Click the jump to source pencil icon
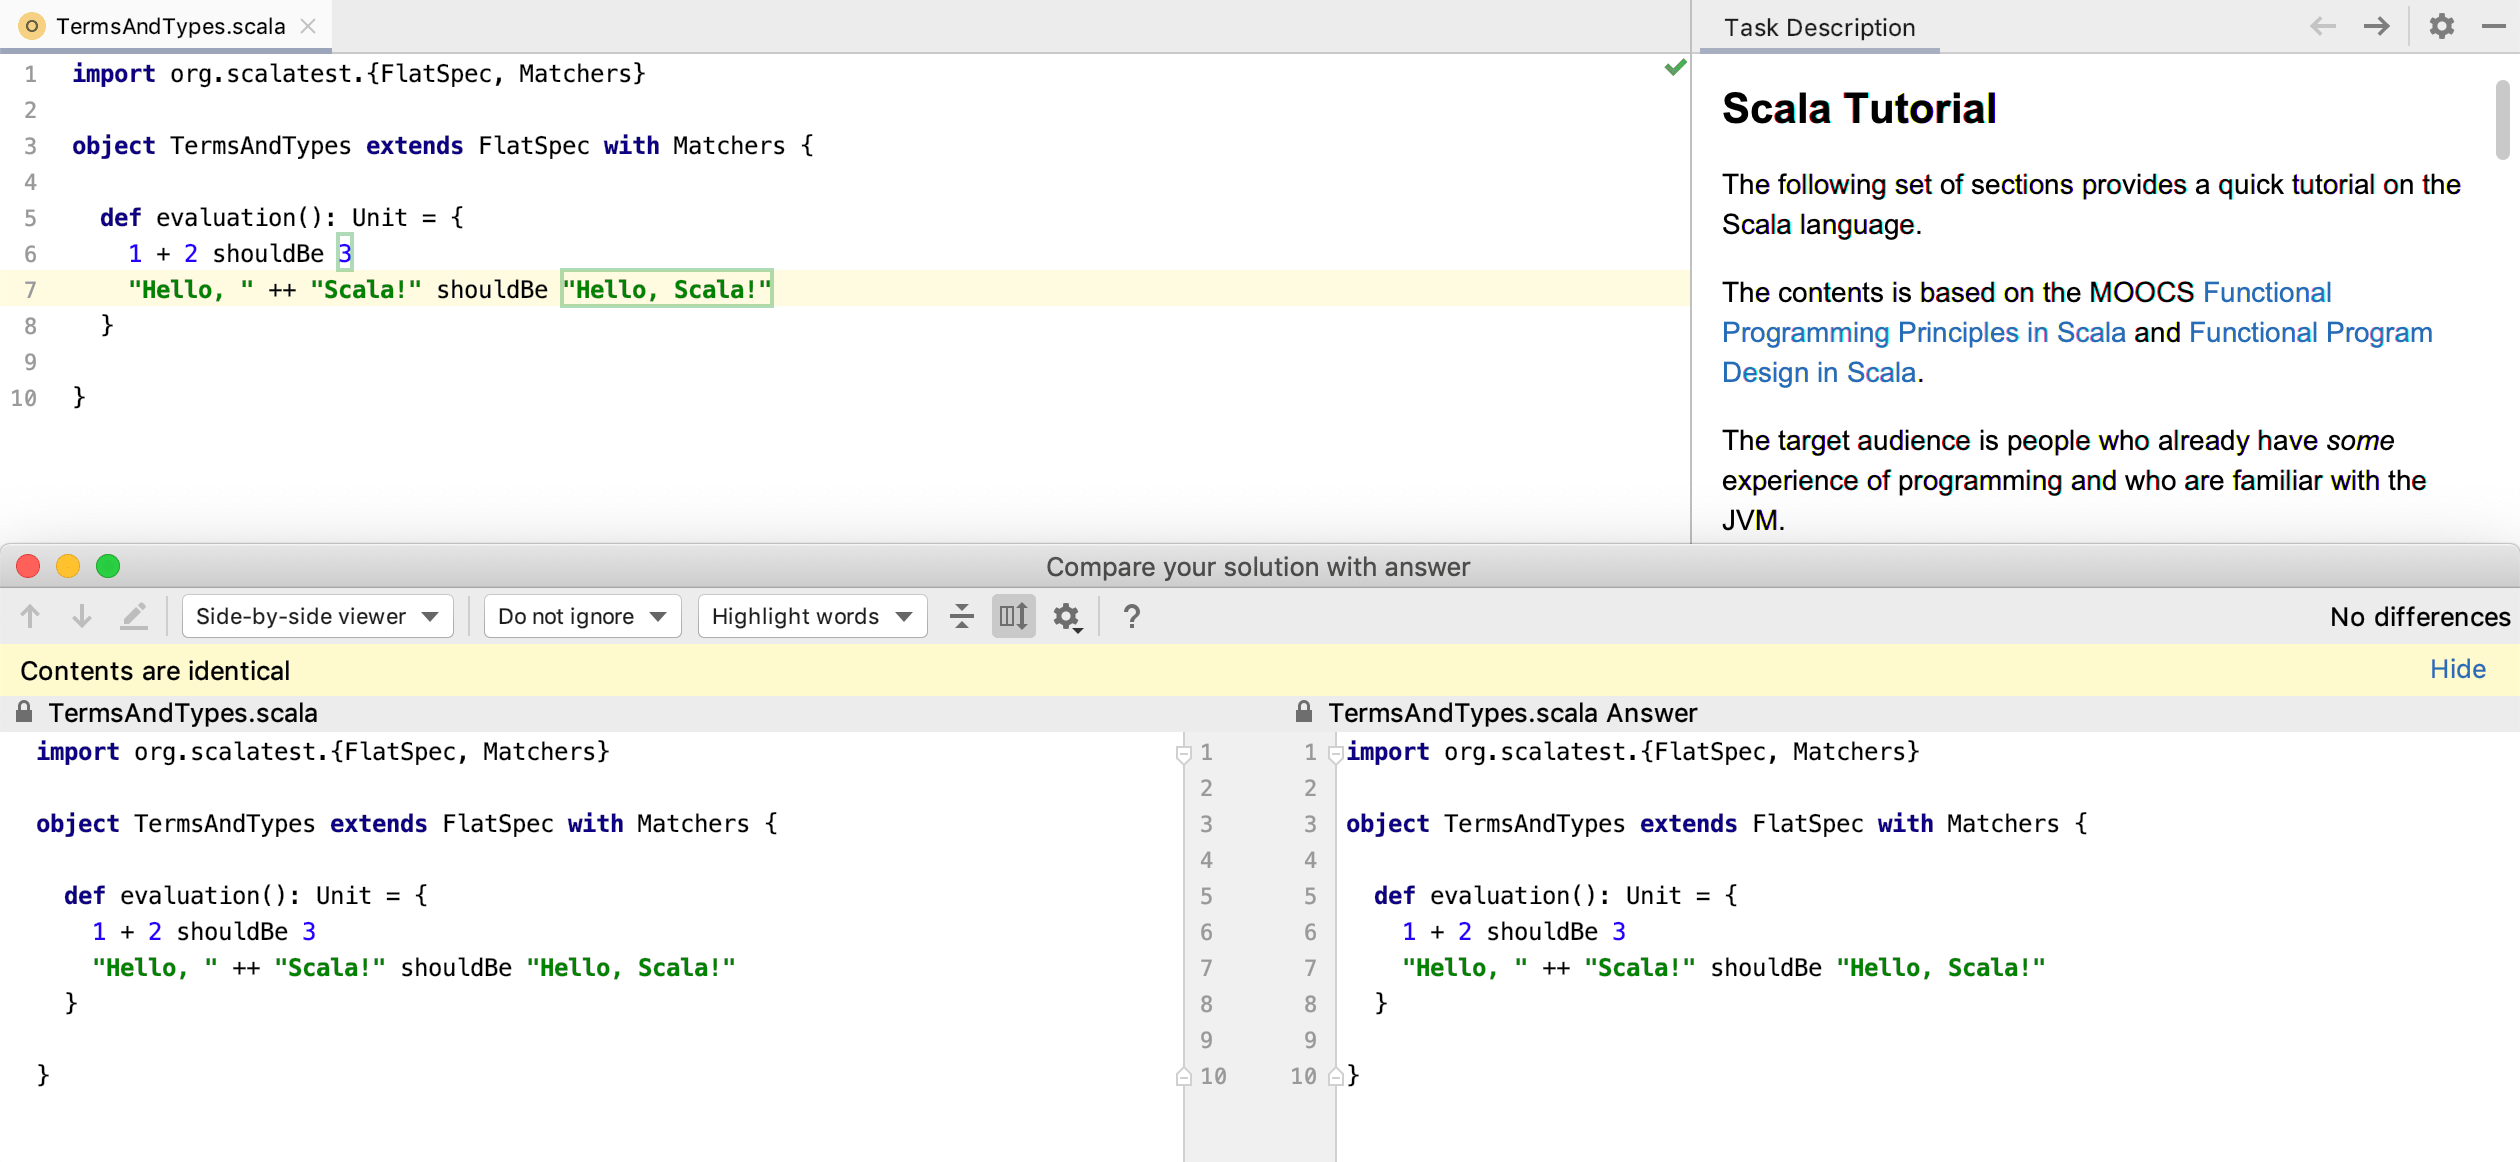The height and width of the screenshot is (1162, 2520). (x=133, y=616)
